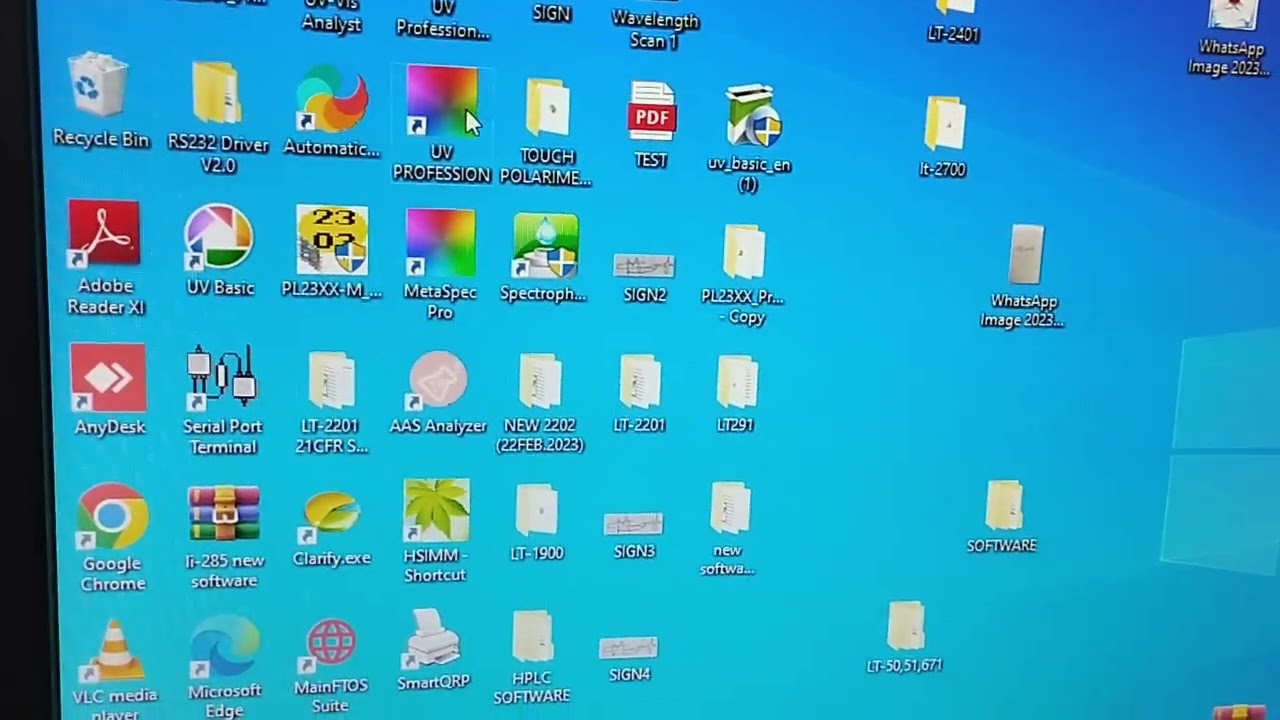The height and width of the screenshot is (720, 1280).
Task: Launch Adobe Reader XI
Action: [104, 236]
